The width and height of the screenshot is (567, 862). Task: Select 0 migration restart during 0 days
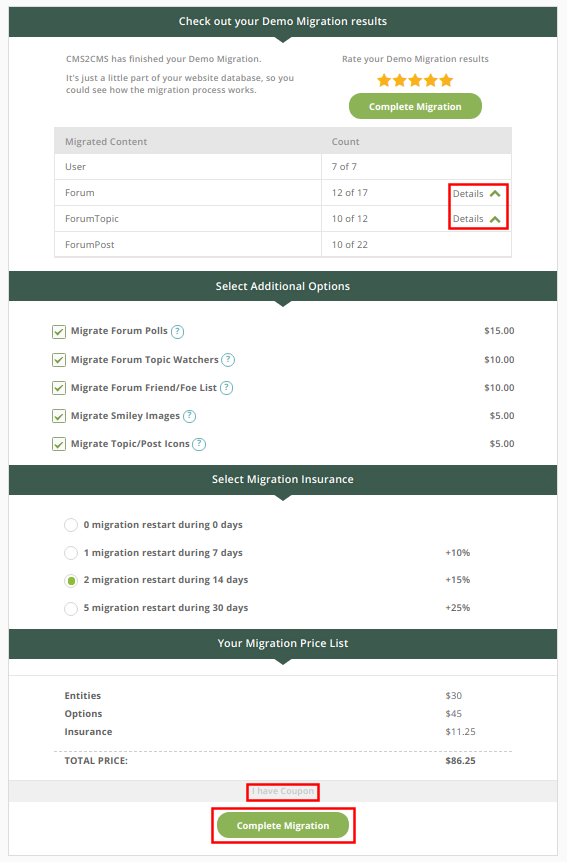click(71, 525)
